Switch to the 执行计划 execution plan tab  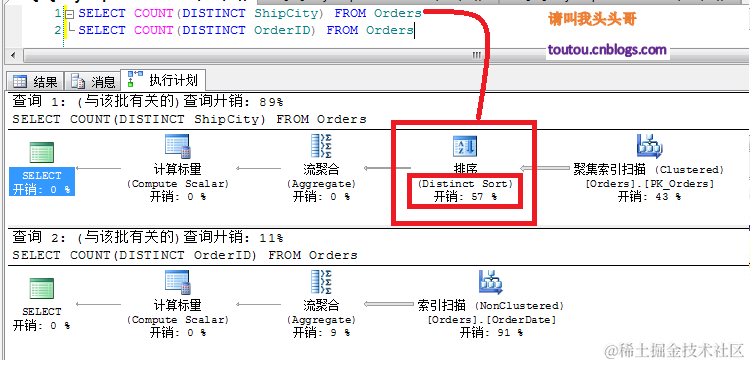163,80
